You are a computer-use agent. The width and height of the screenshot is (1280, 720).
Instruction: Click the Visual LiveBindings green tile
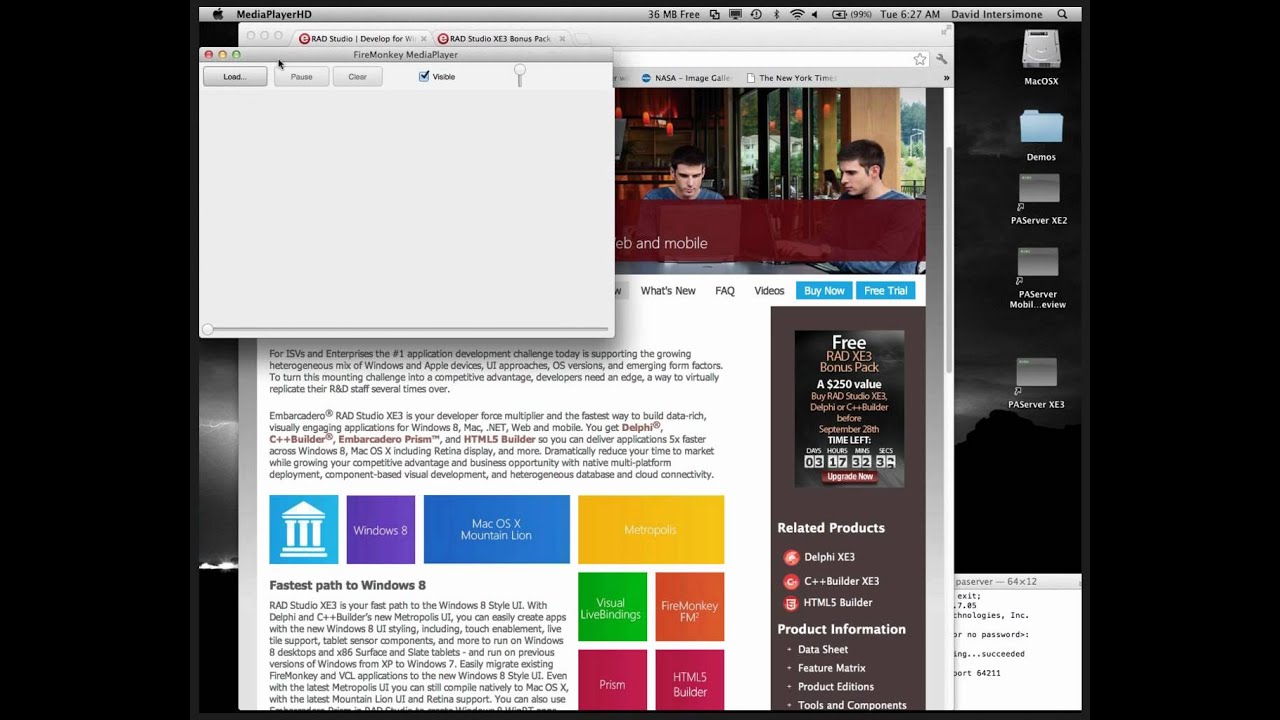(612, 607)
